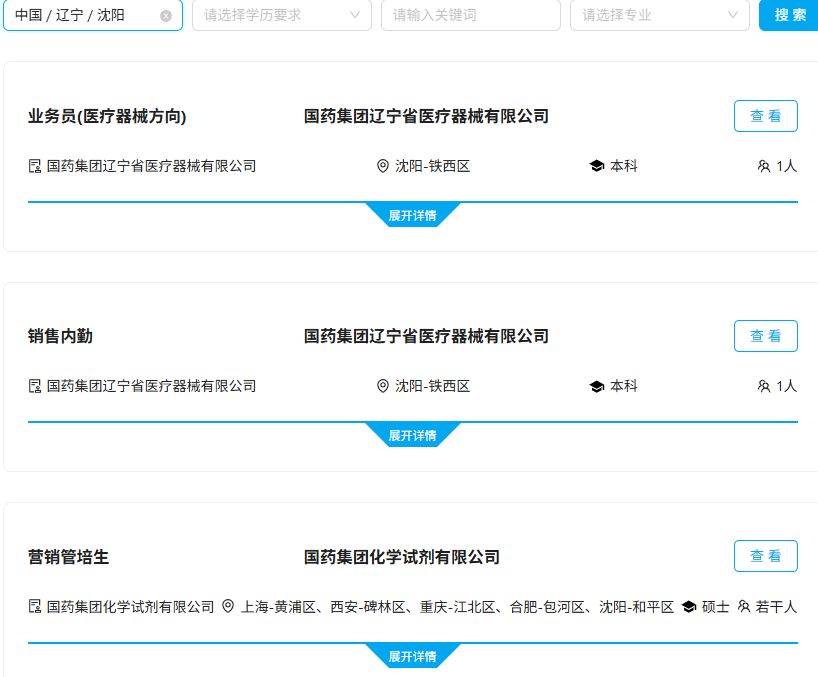Click graduation cap icon in 业务员 card
This screenshot has width=818, height=677.
[x=597, y=166]
